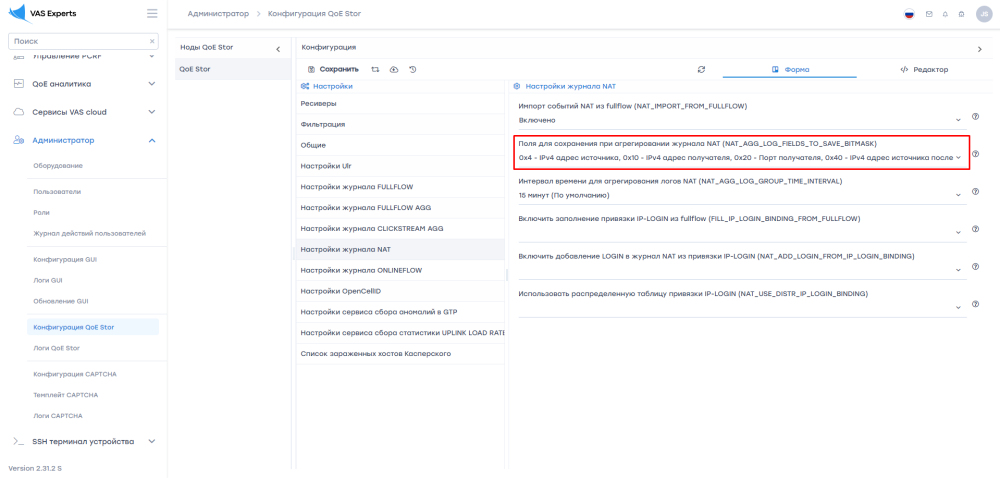Select Настройки журнала FULLFLOW section

357,187
